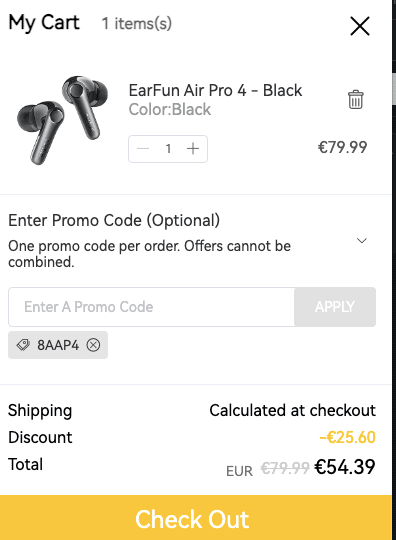
Task: Delete EarFun Air Pro 4 with trash icon
Action: tap(355, 100)
